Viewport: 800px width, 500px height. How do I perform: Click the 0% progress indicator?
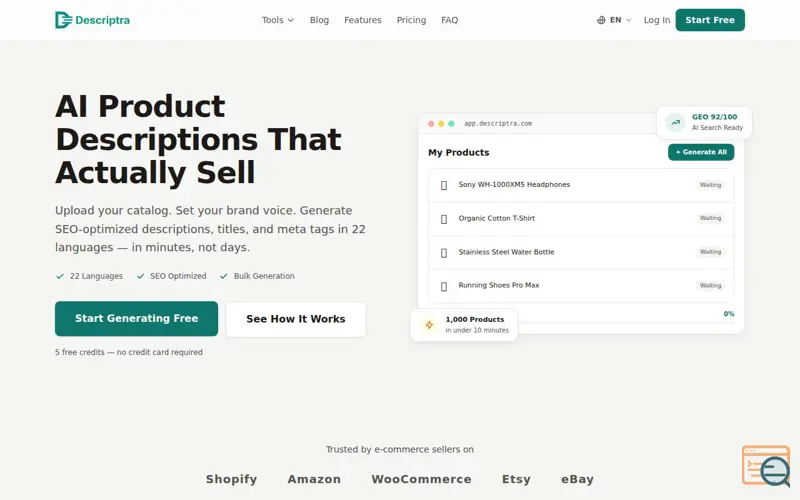click(729, 314)
